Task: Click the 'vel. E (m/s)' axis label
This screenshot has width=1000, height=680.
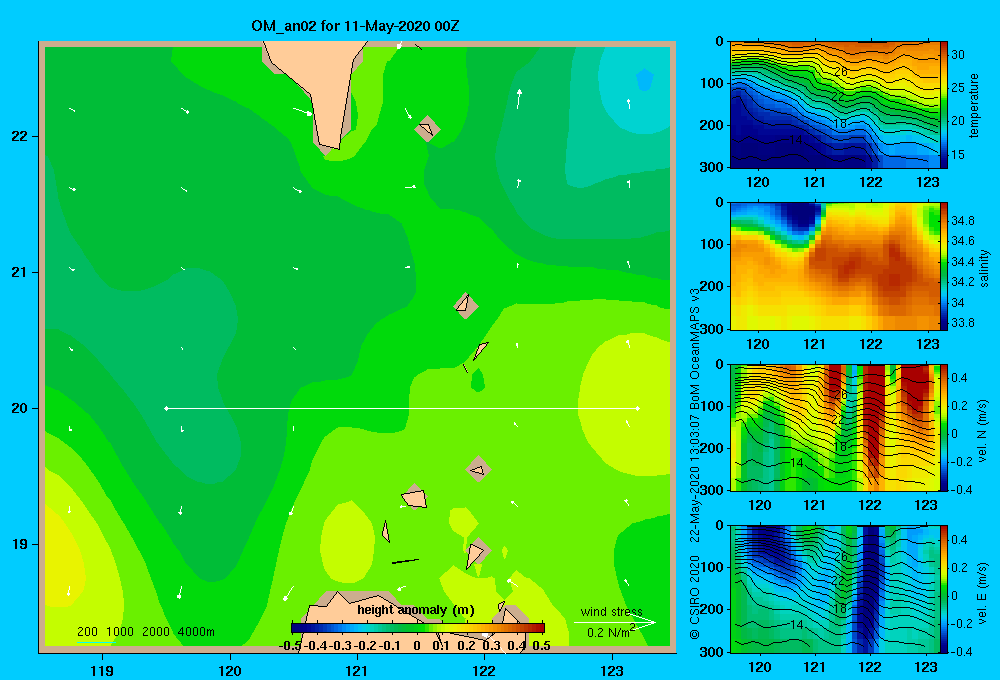Action: pos(982,592)
